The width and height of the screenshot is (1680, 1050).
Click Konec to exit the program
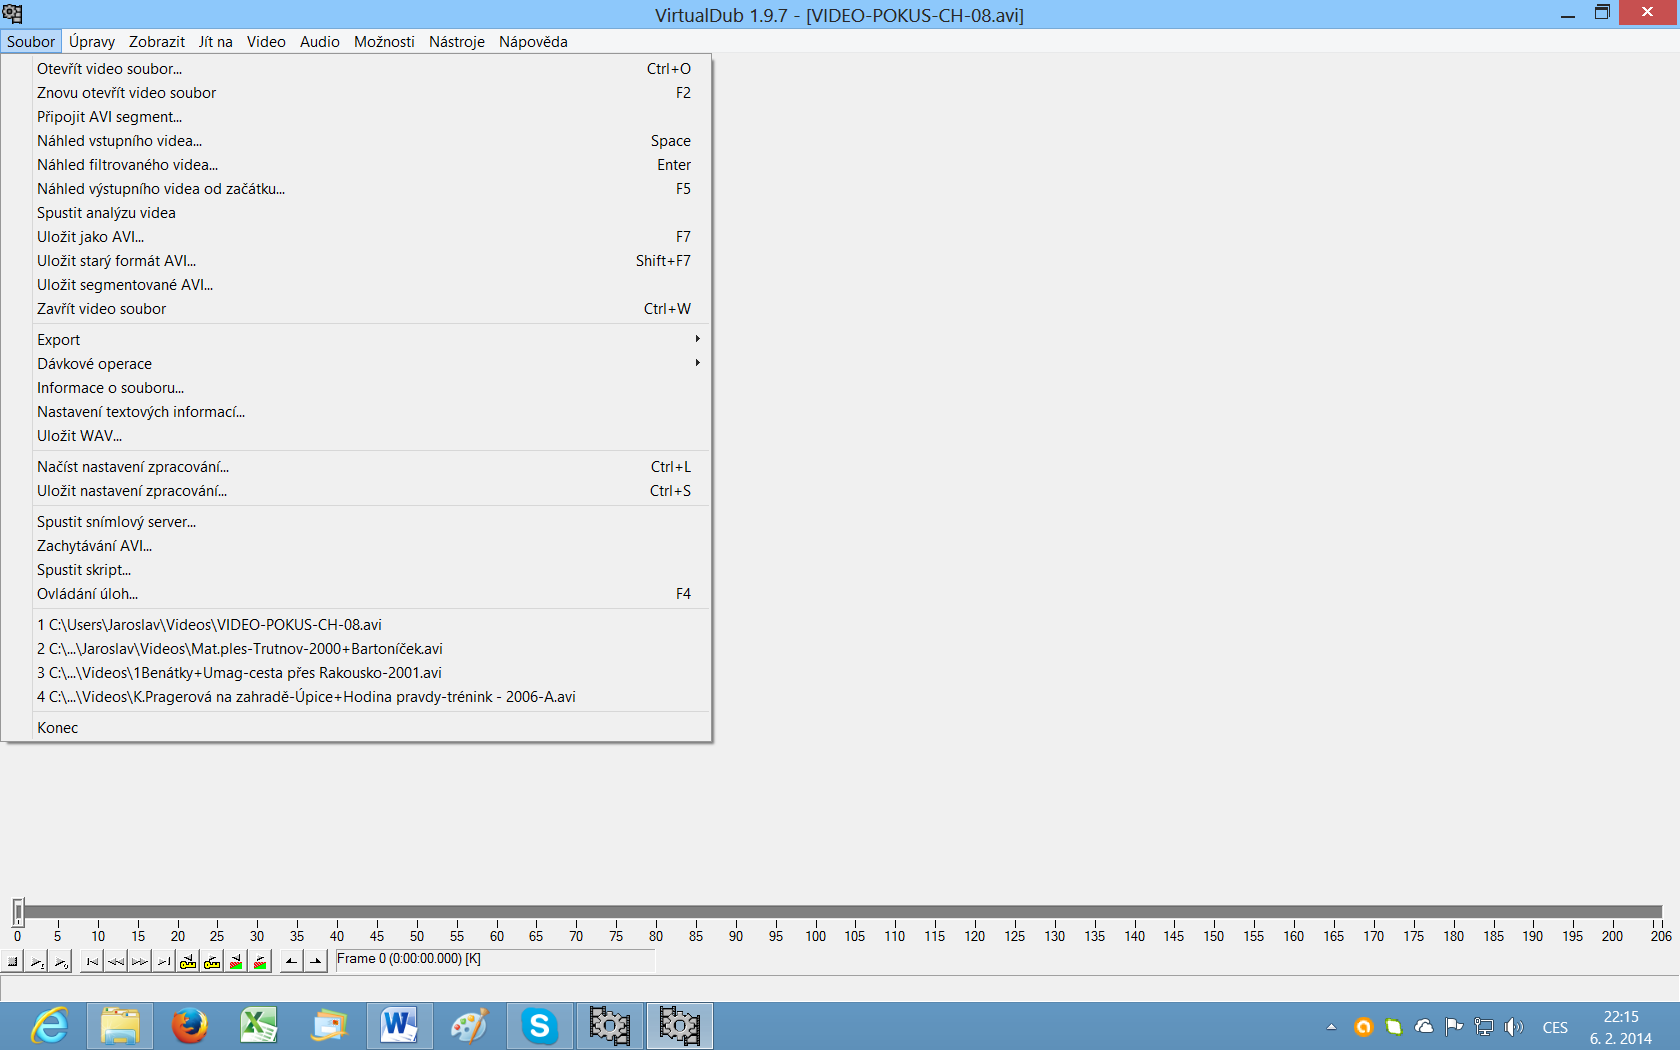pos(57,728)
